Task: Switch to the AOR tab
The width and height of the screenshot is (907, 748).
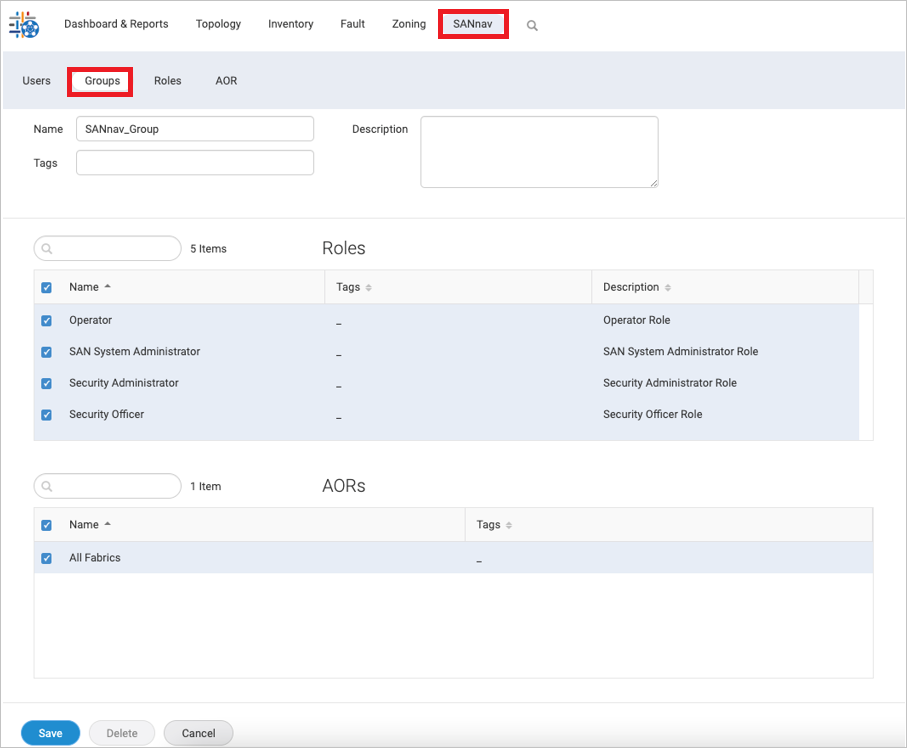Action: (x=226, y=80)
